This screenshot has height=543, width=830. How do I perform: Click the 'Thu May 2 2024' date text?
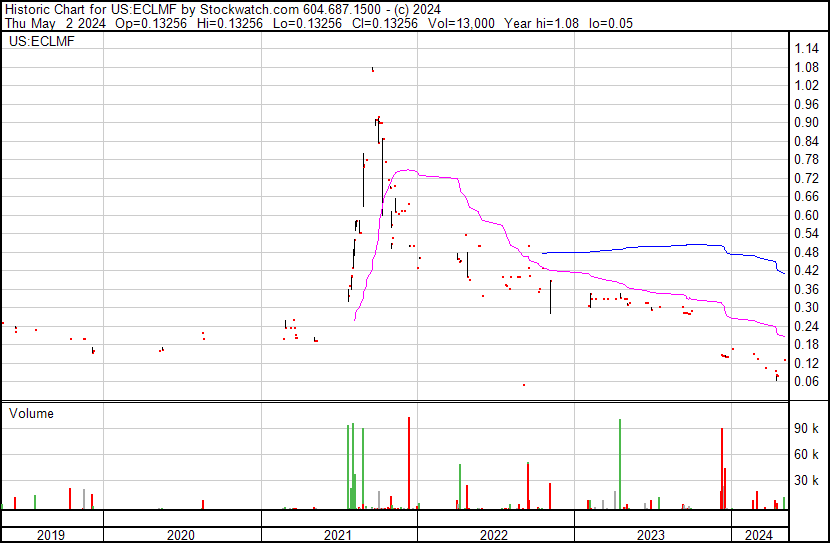pos(55,23)
